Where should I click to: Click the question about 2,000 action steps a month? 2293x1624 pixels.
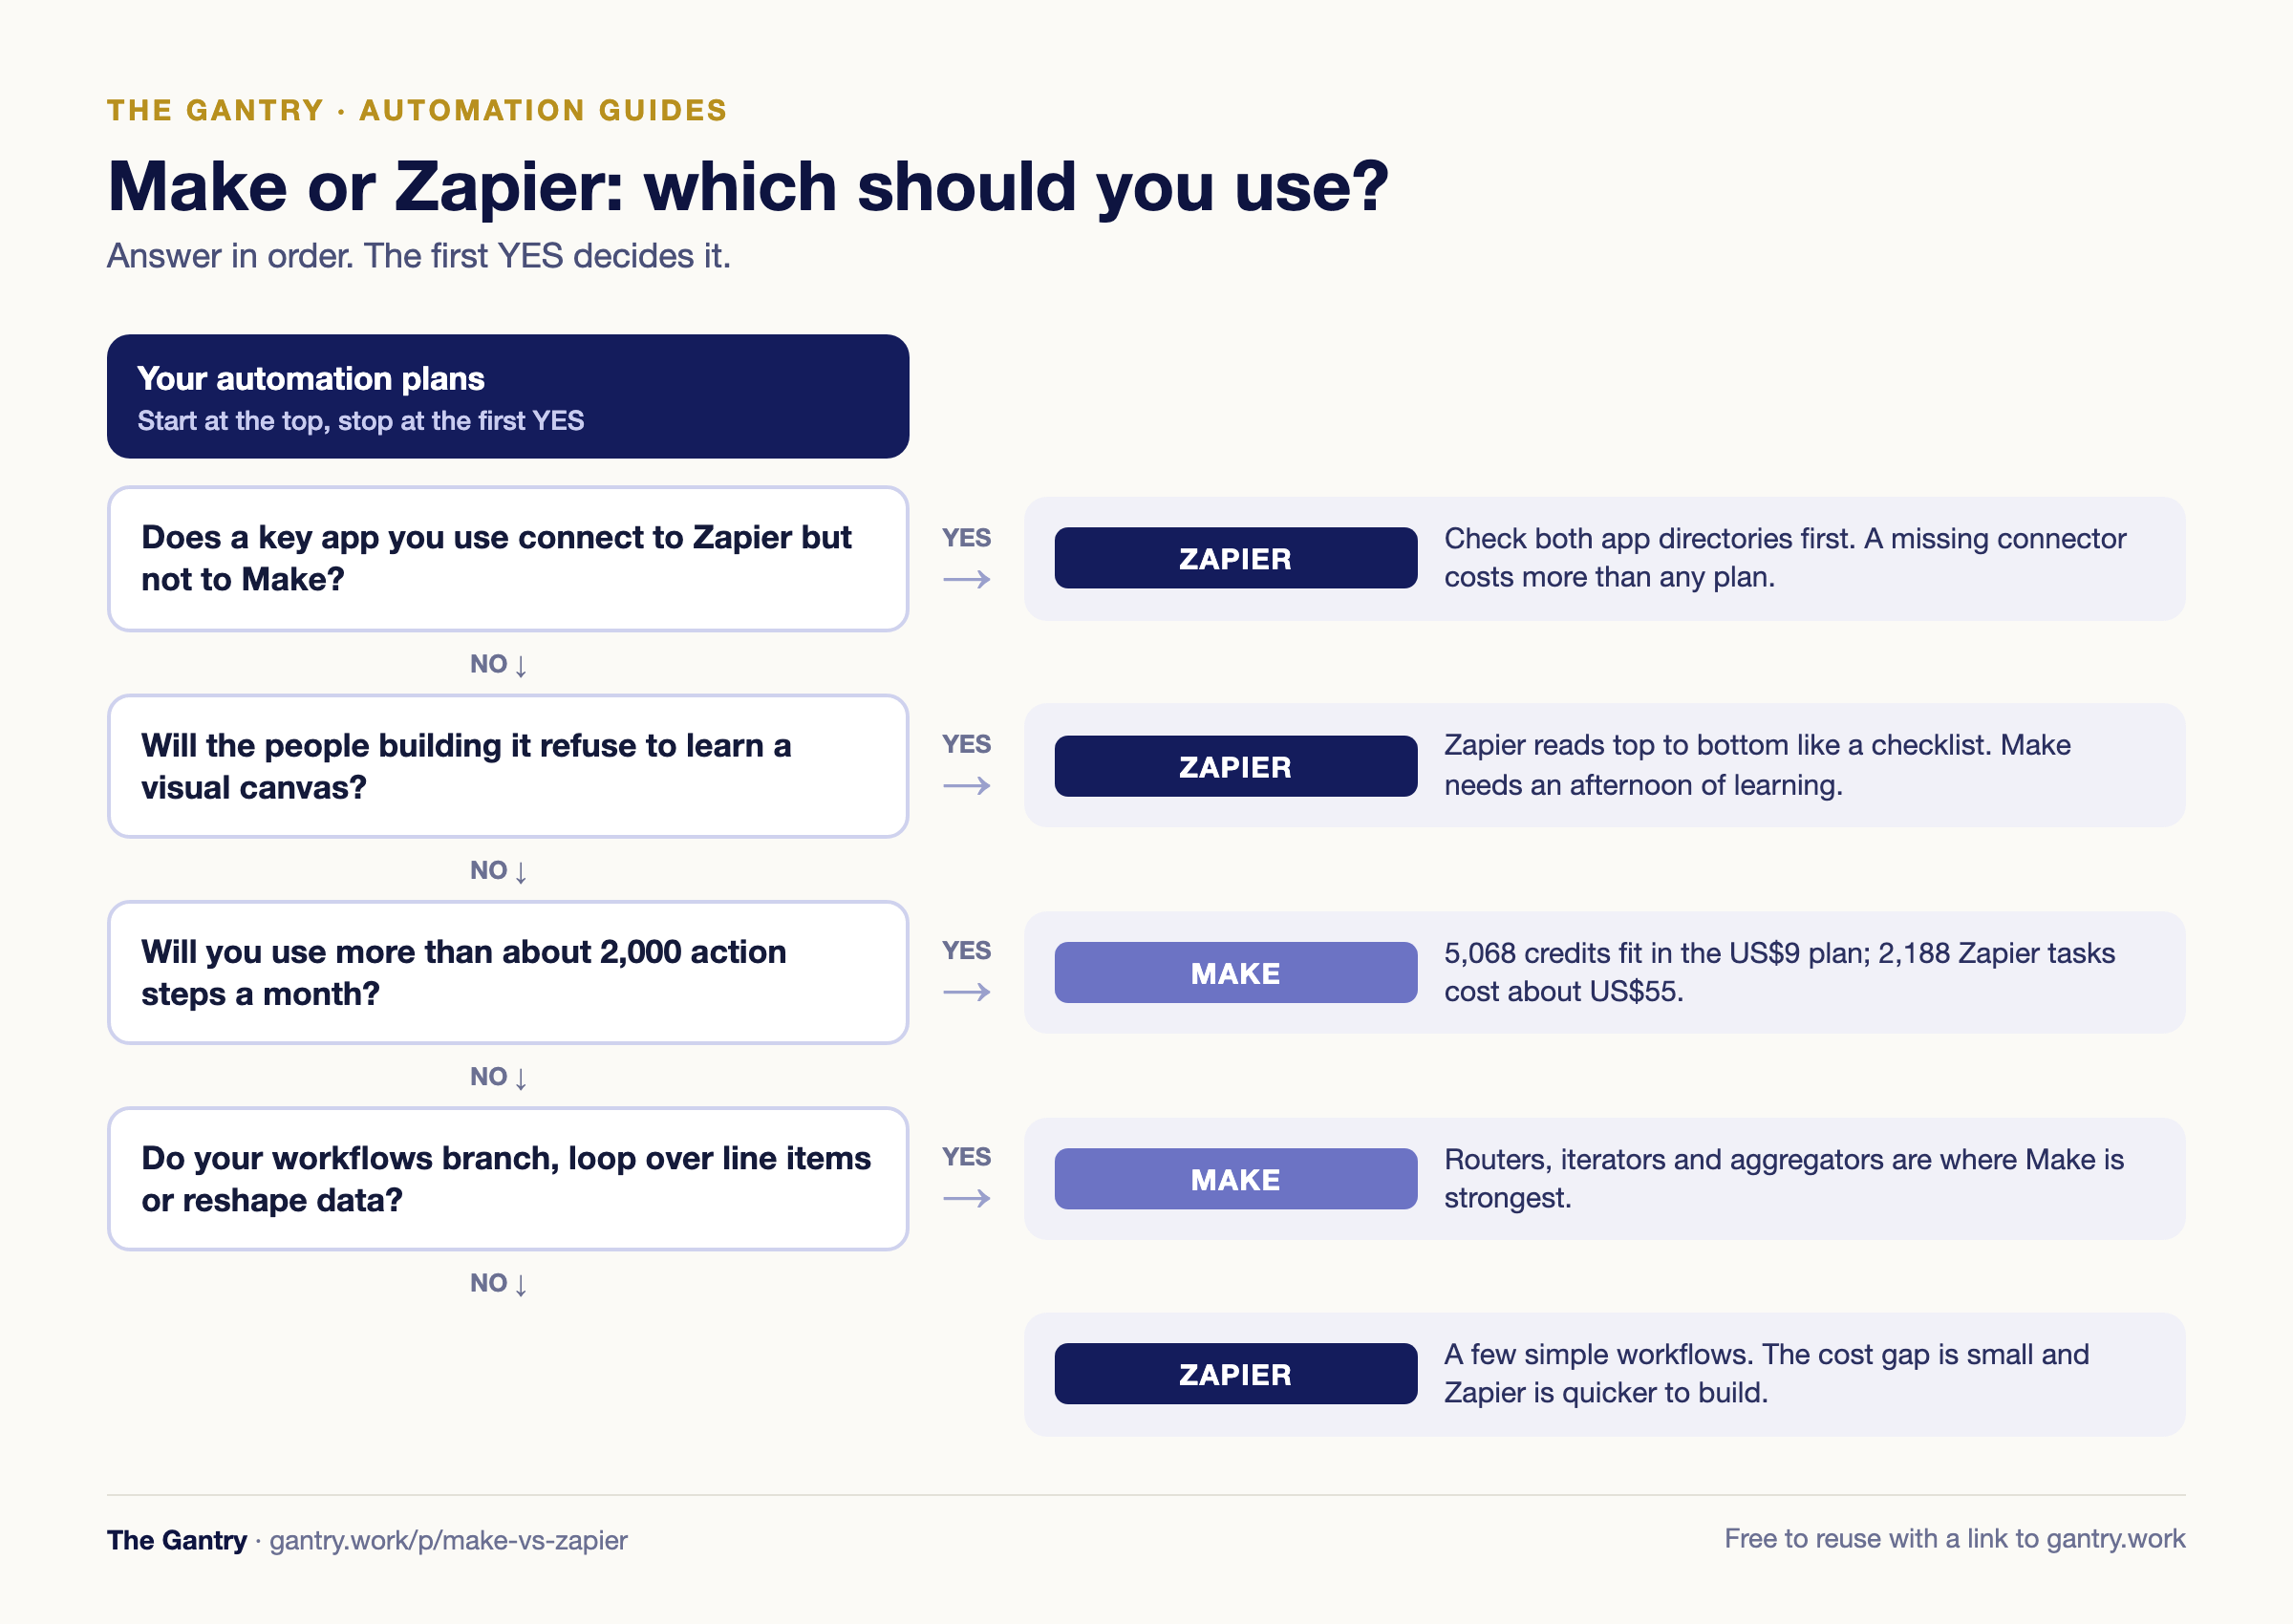tap(508, 973)
